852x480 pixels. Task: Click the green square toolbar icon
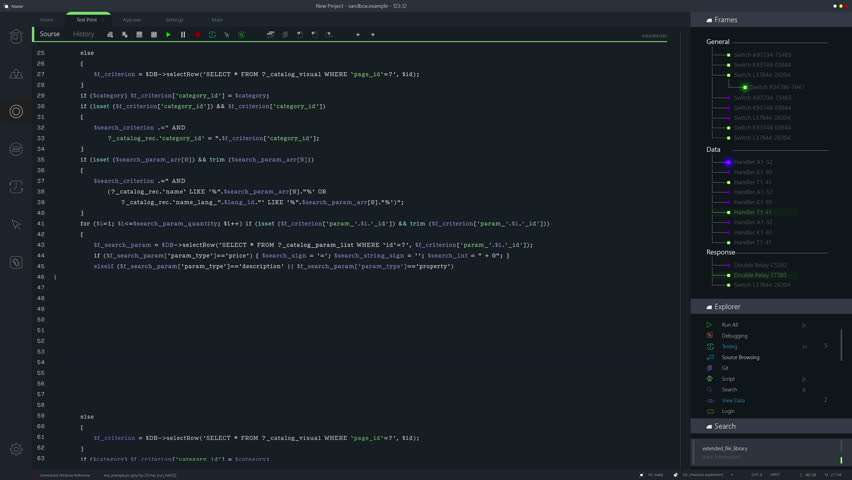(x=242, y=35)
